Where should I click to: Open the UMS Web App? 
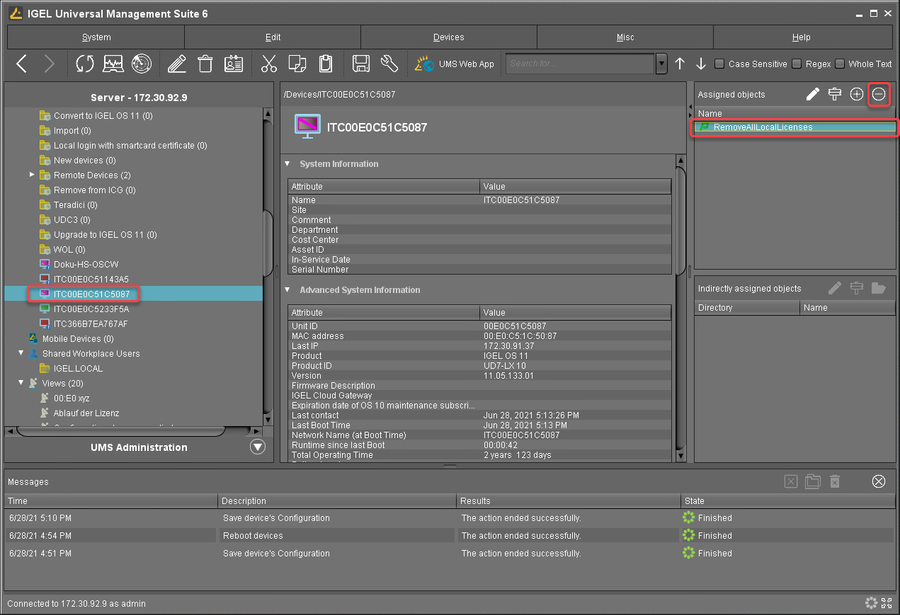(455, 64)
